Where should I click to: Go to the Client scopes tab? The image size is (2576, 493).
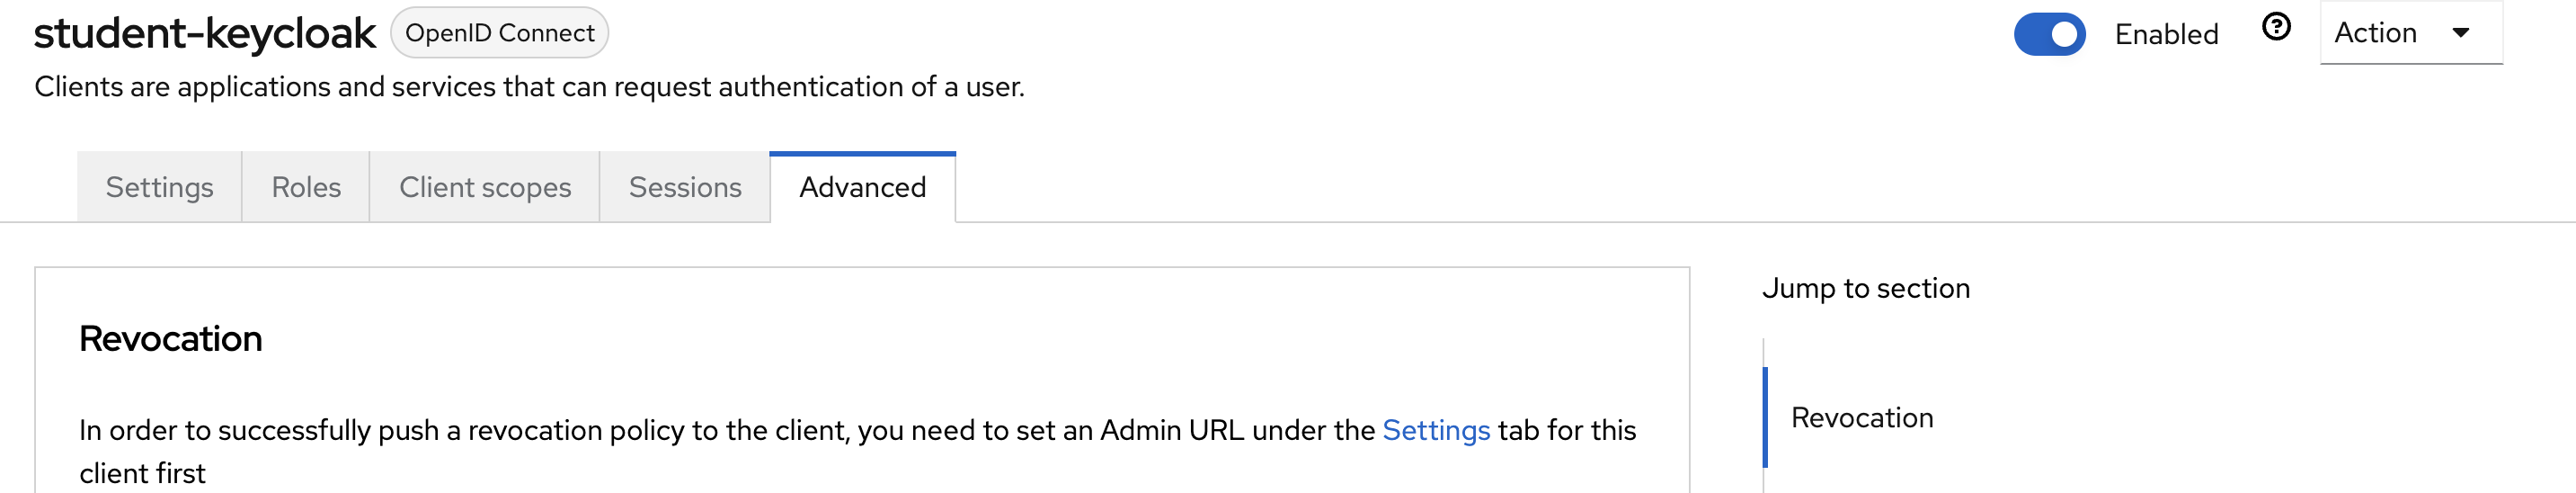point(485,187)
